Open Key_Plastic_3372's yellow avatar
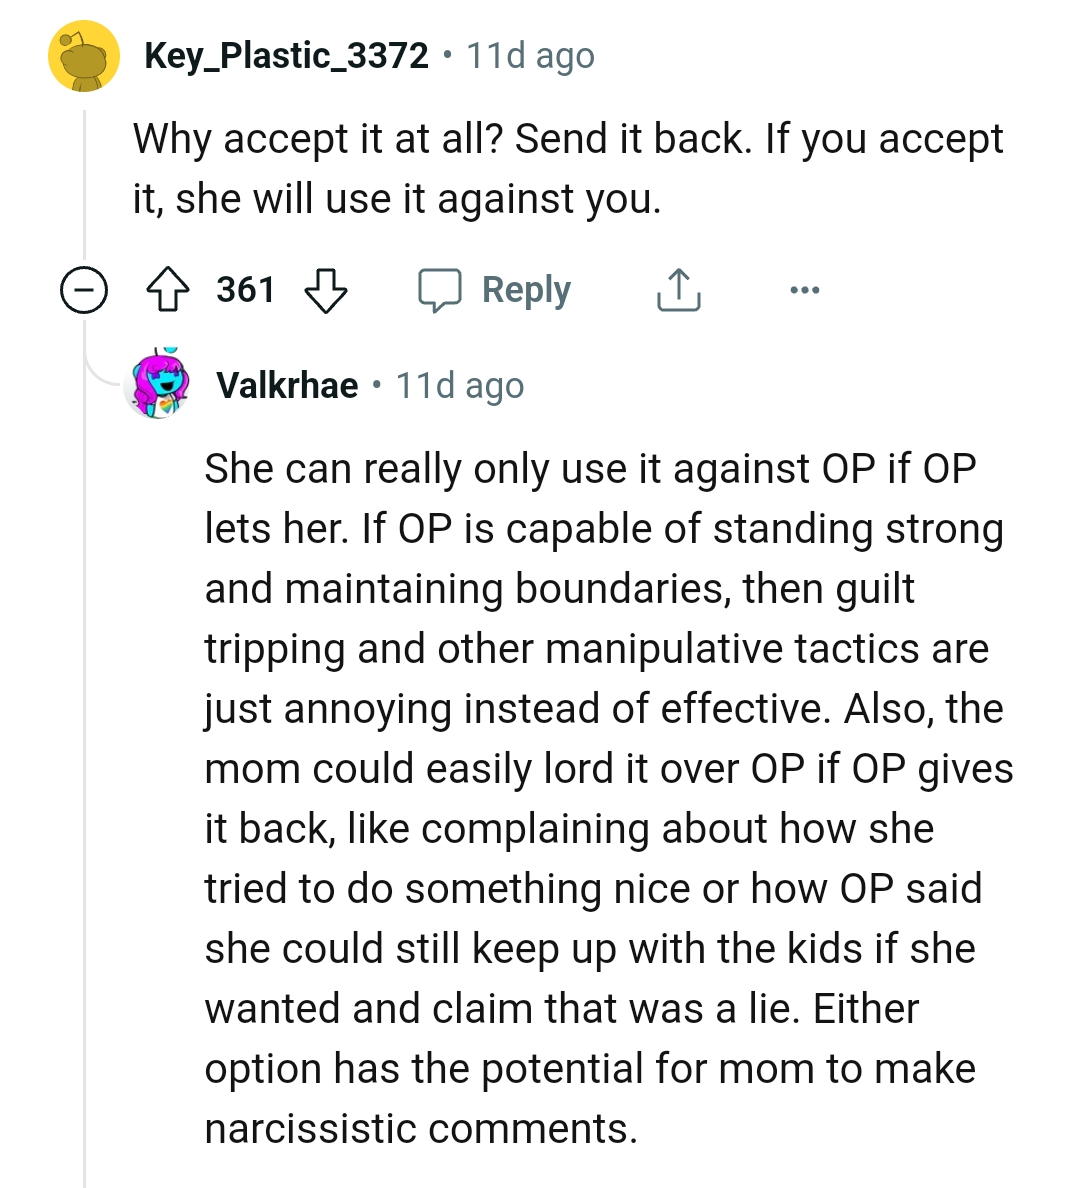Image resolution: width=1079 pixels, height=1188 pixels. click(x=84, y=56)
